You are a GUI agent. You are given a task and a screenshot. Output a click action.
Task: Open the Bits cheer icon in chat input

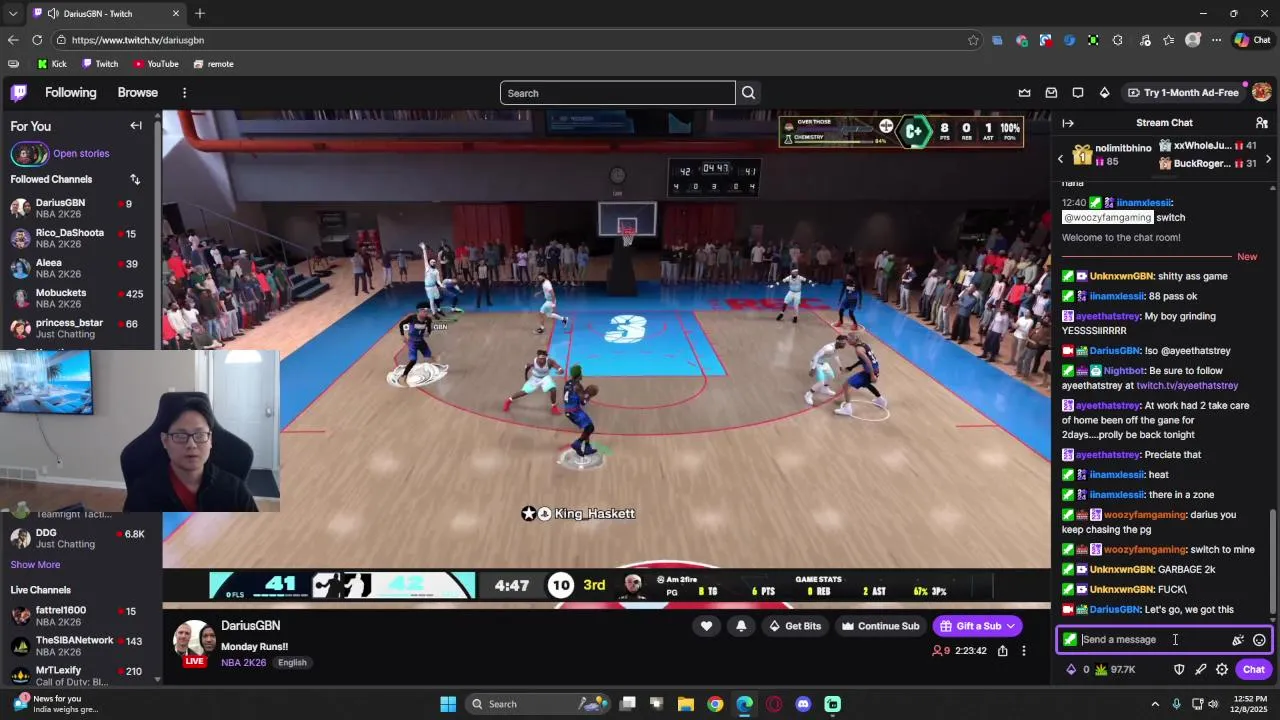[x=1238, y=640]
